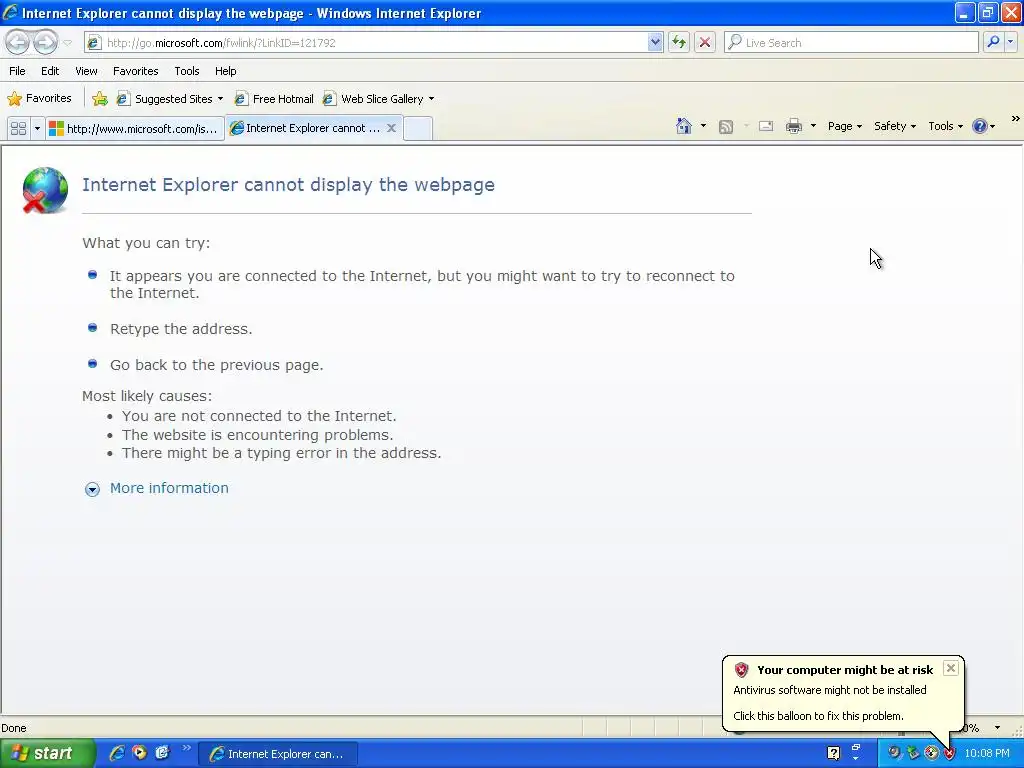Click the taskbar clock showing 10:08 PM
The image size is (1024, 768).
click(987, 754)
